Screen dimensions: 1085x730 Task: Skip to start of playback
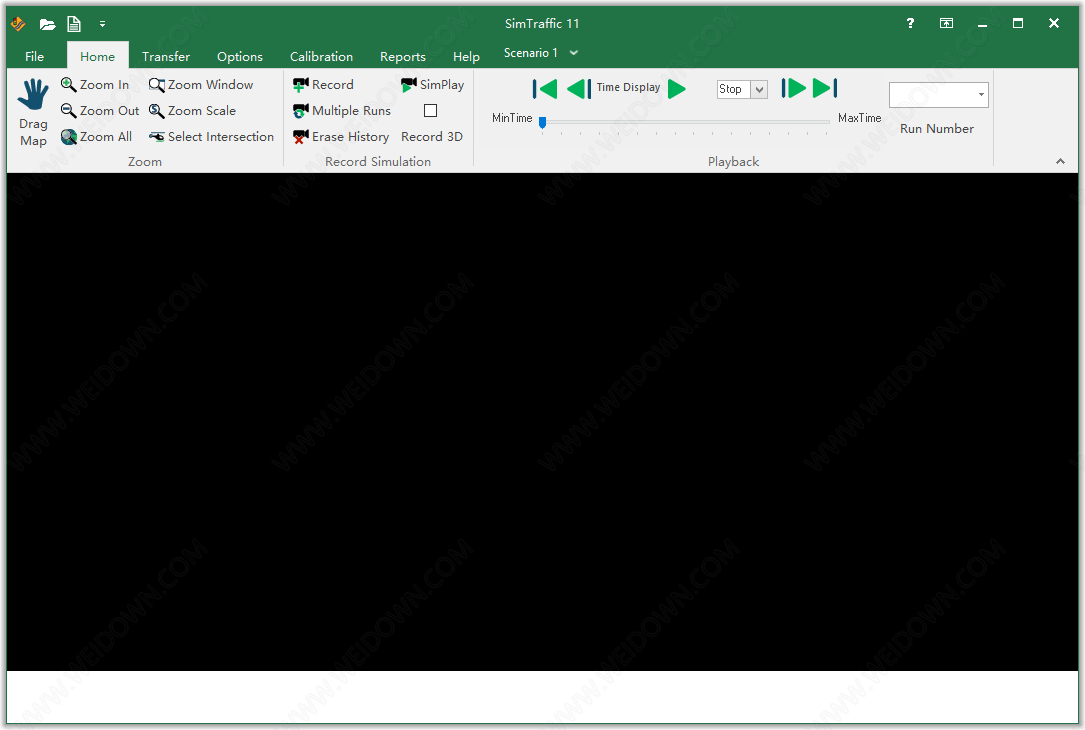545,89
